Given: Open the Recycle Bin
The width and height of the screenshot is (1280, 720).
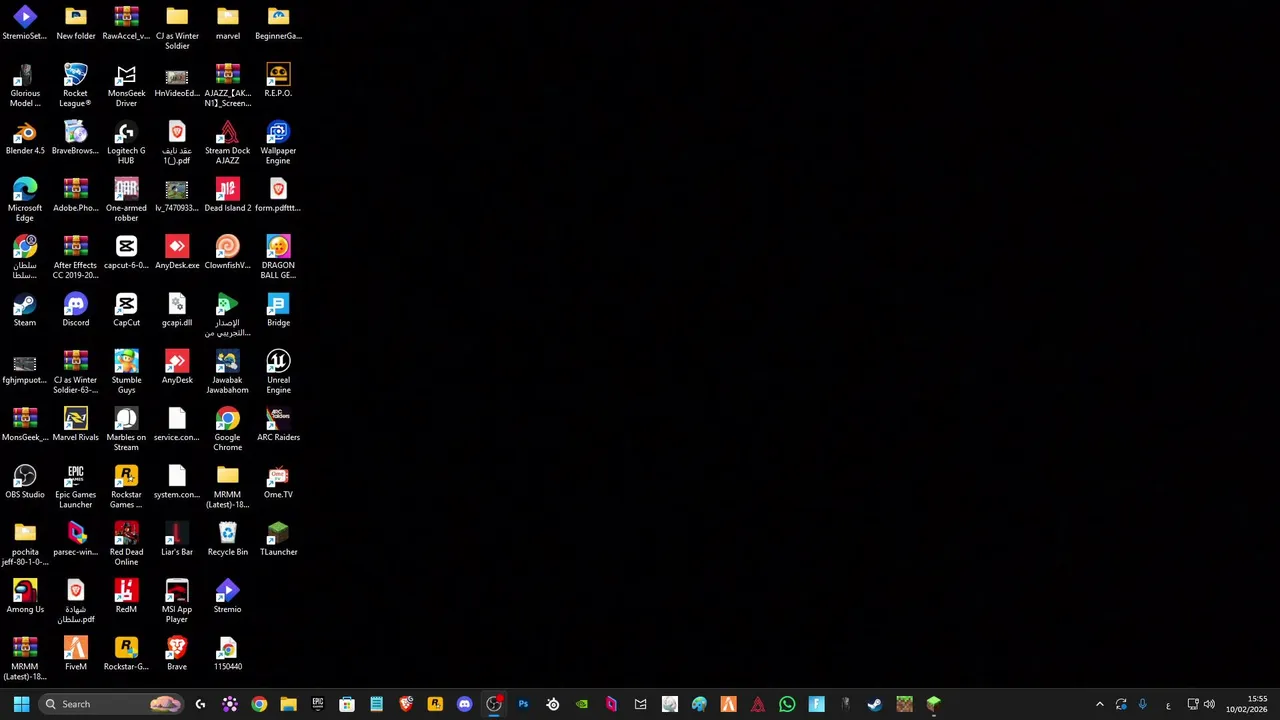Looking at the screenshot, I should [227, 539].
